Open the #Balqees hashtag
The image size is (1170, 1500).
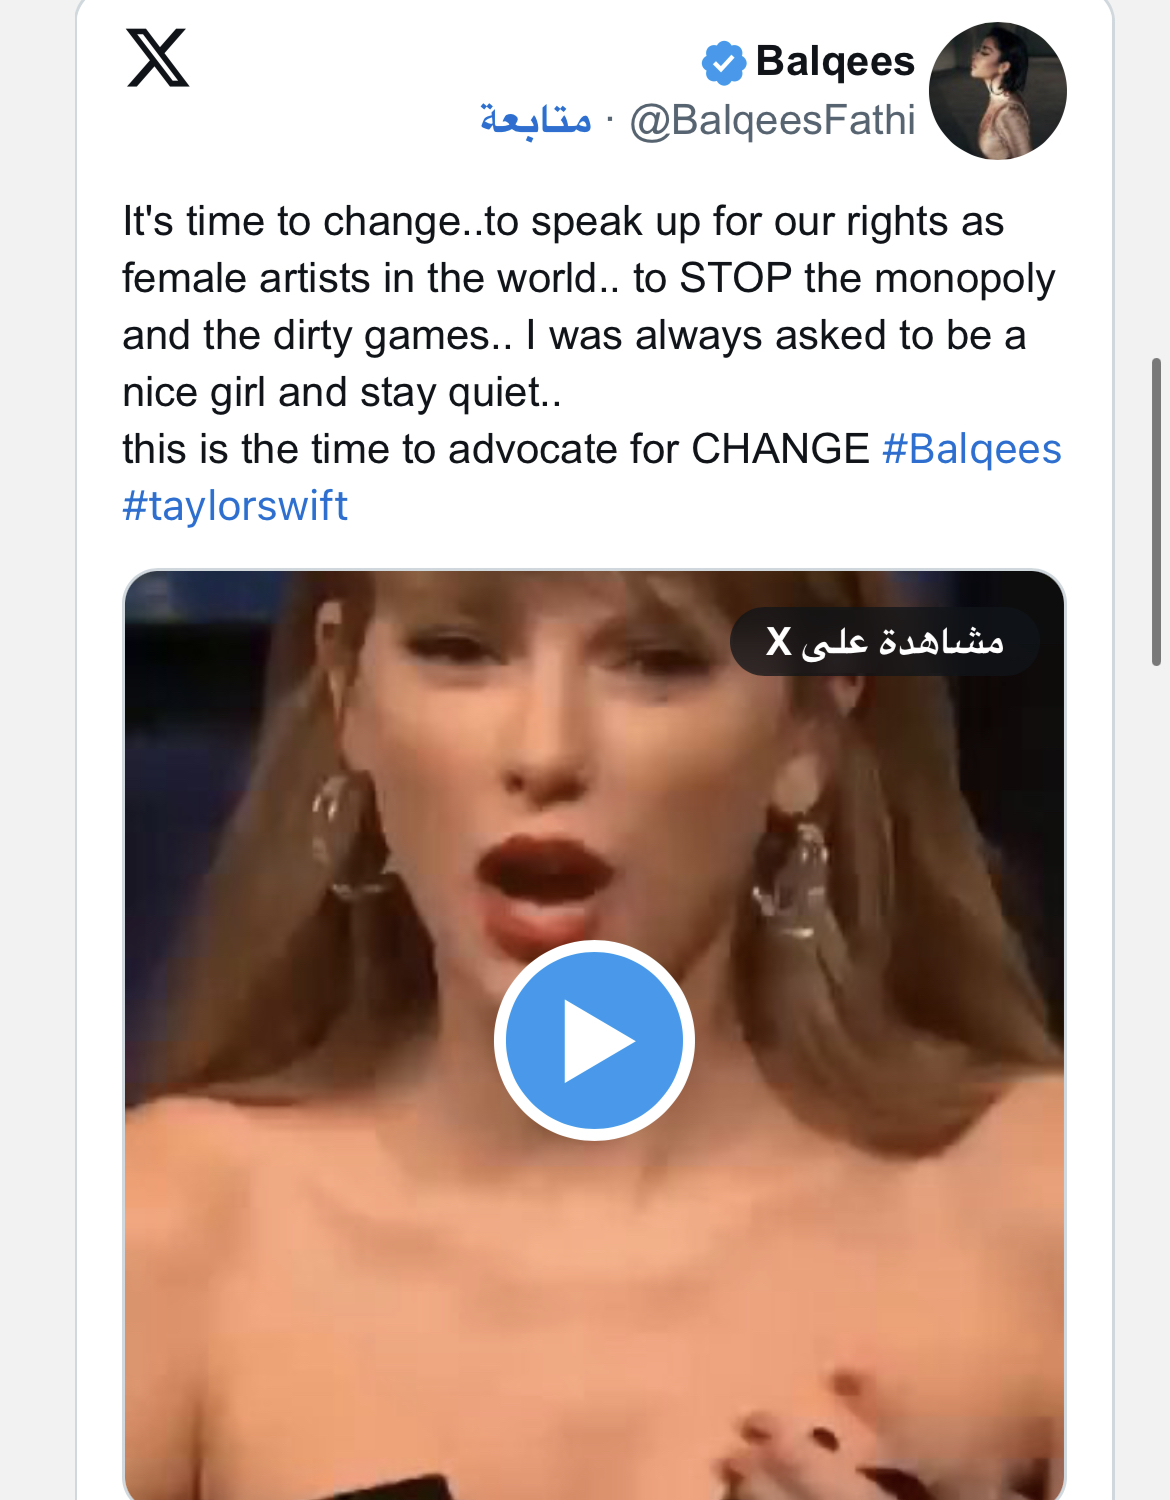(971, 449)
